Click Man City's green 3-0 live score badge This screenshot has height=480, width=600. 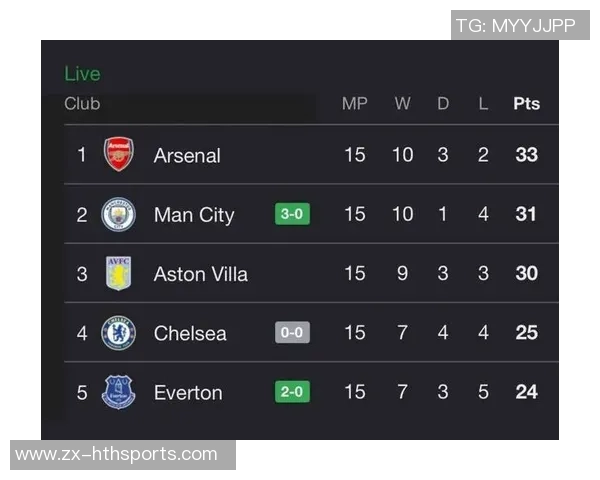coord(292,214)
